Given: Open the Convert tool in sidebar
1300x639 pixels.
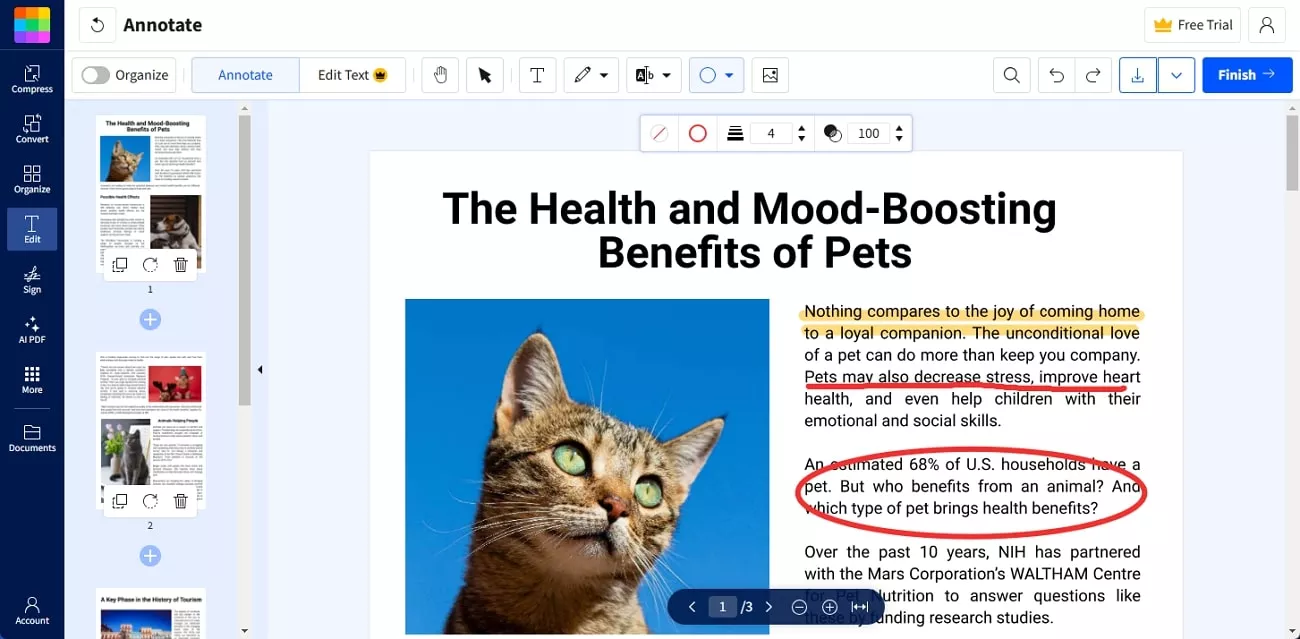Looking at the screenshot, I should click(32, 129).
